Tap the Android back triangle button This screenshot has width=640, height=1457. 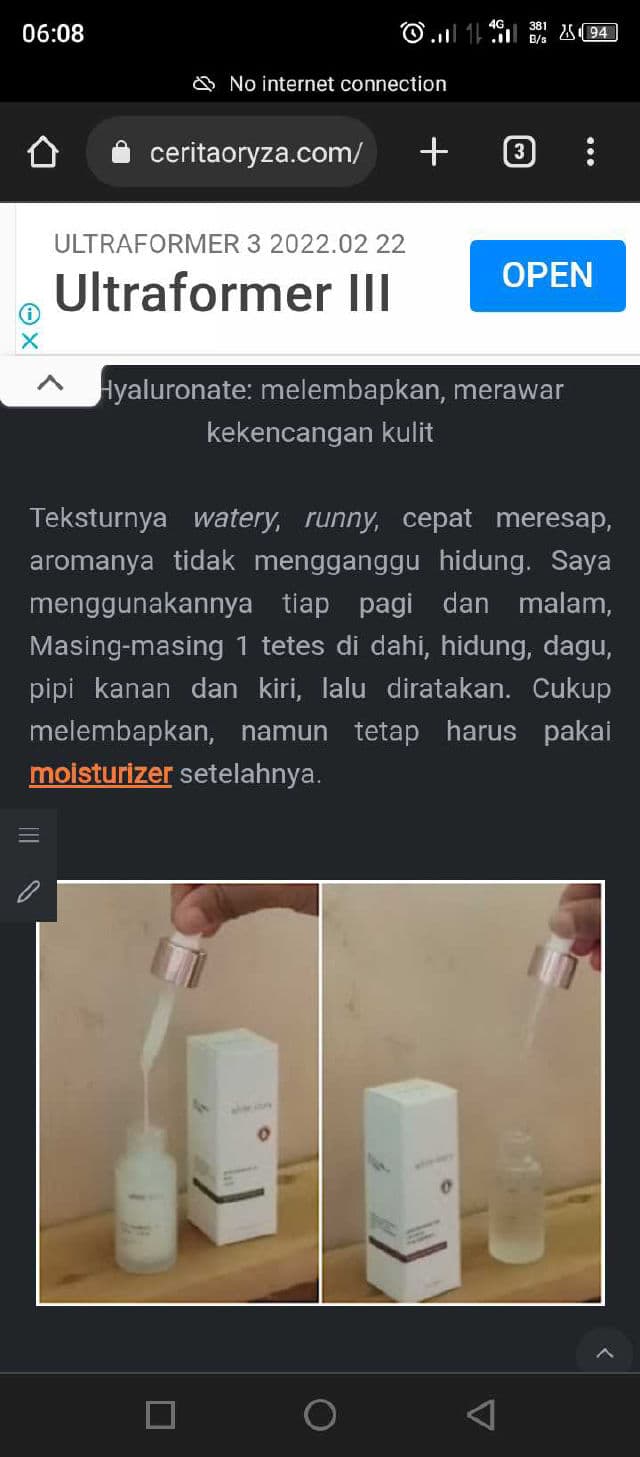tap(480, 1414)
